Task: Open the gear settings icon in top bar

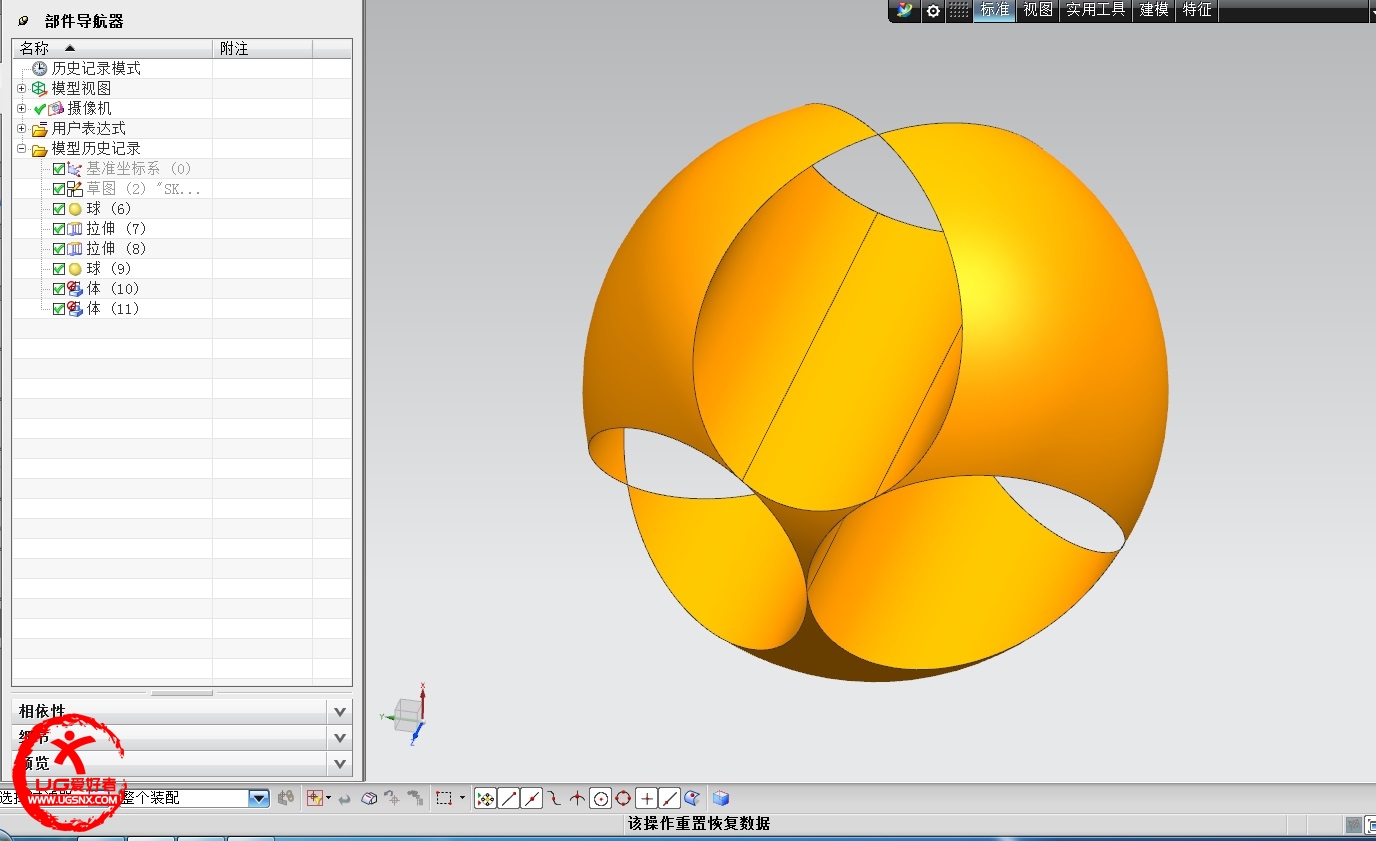Action: pos(933,10)
